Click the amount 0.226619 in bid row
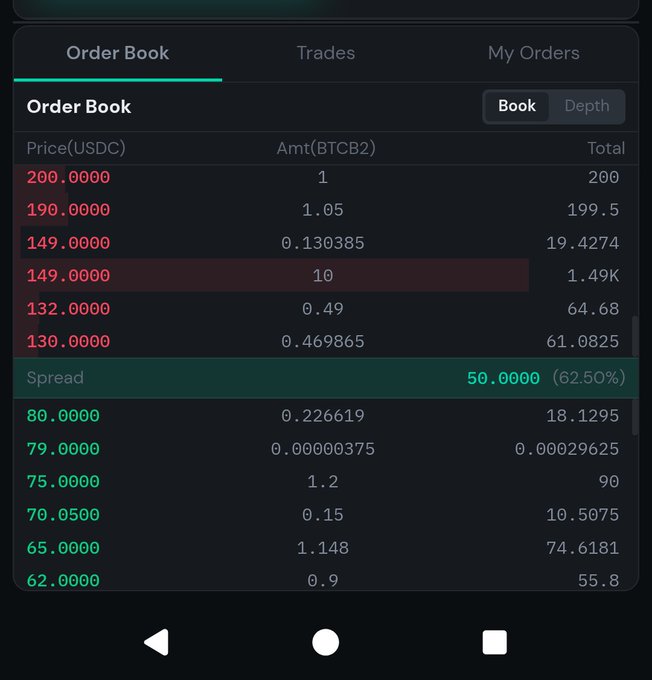The height and width of the screenshot is (680, 652). click(x=323, y=416)
